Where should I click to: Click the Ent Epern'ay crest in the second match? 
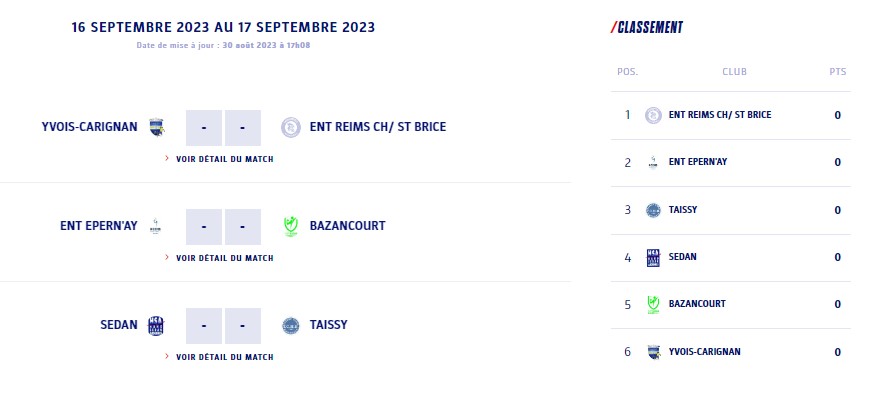156,226
